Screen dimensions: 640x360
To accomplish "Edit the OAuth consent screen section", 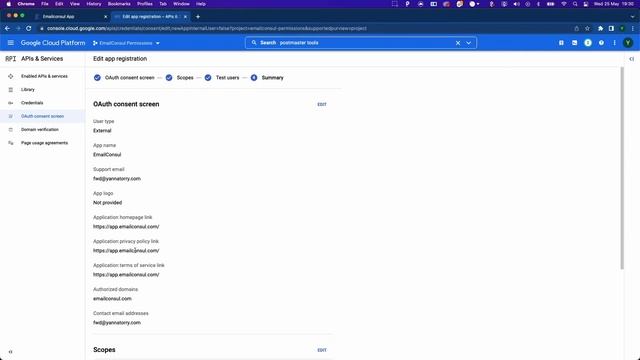I will (x=322, y=104).
